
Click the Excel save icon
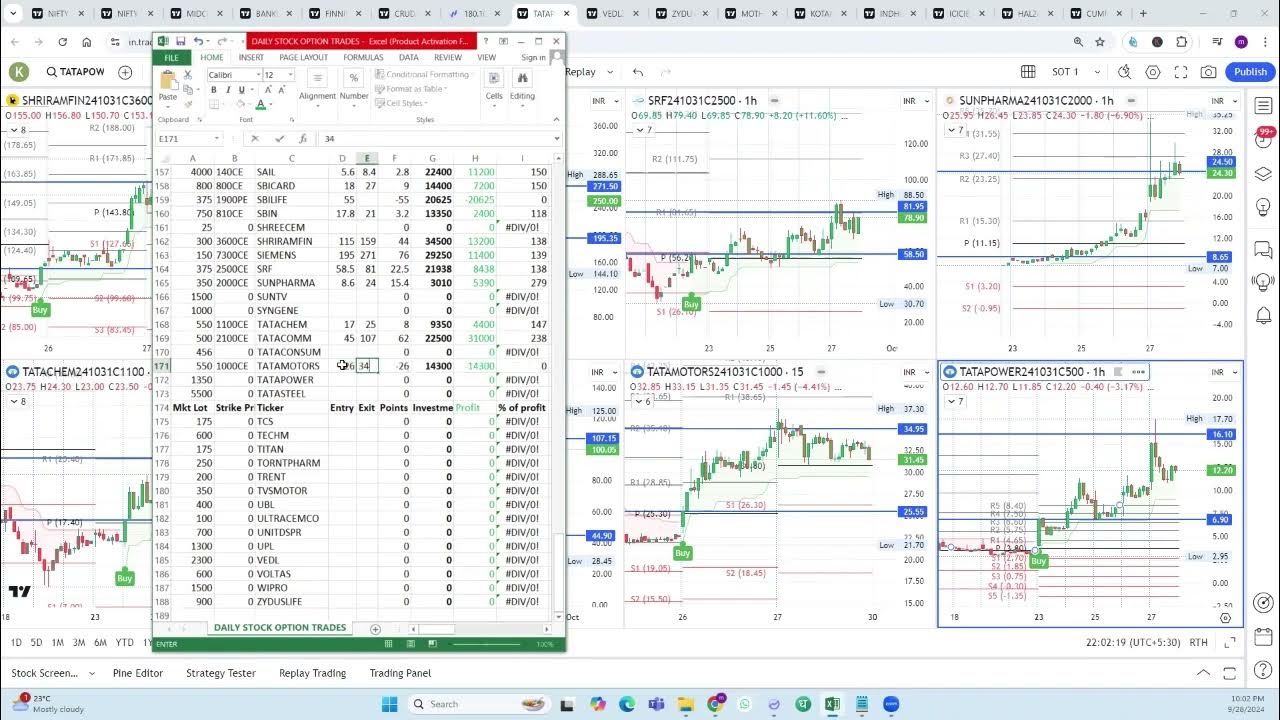(x=180, y=41)
